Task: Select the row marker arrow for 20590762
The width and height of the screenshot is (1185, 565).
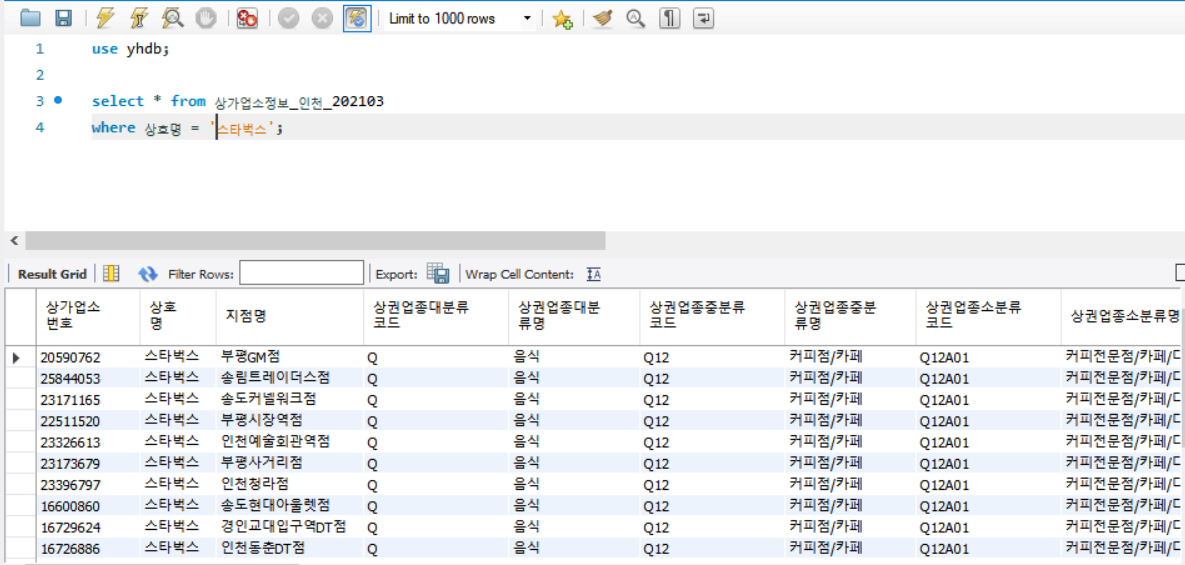Action: (x=17, y=357)
